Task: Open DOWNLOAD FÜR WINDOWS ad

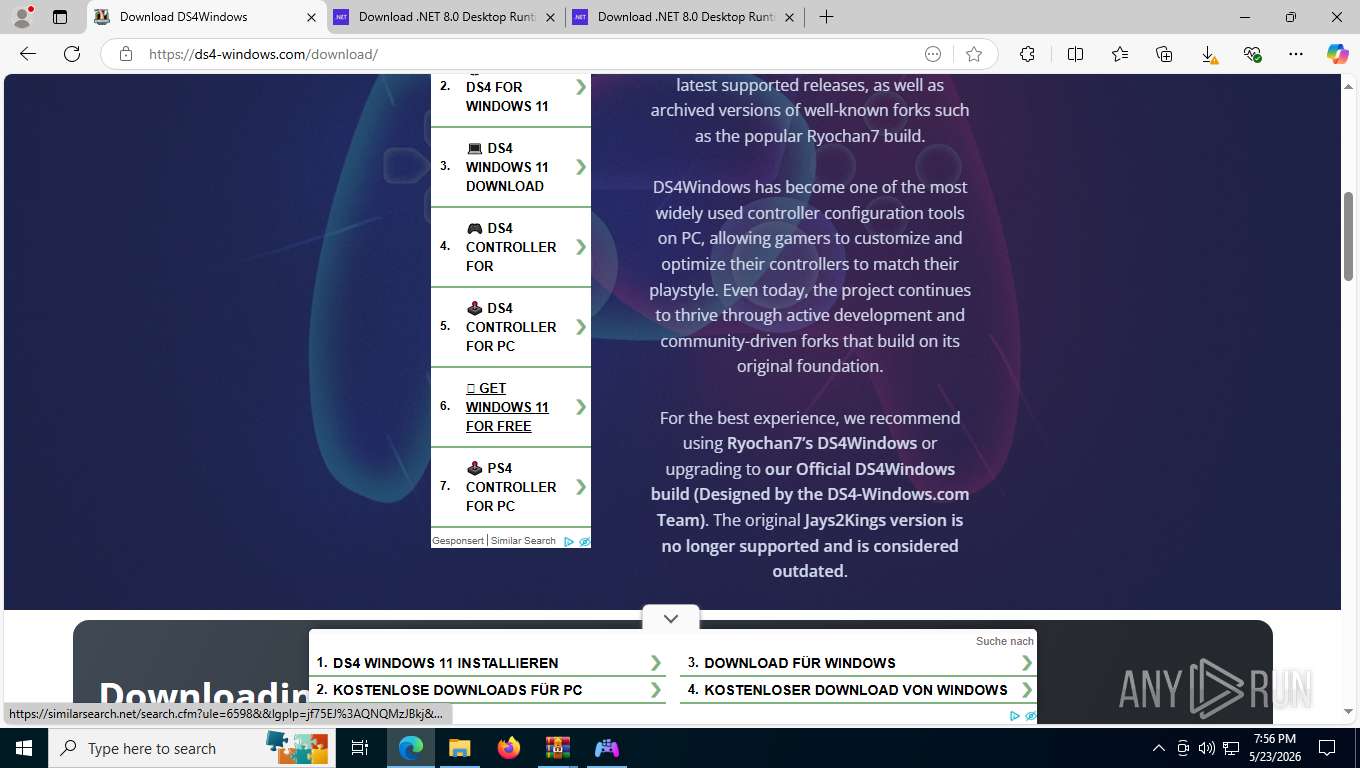Action: point(800,663)
